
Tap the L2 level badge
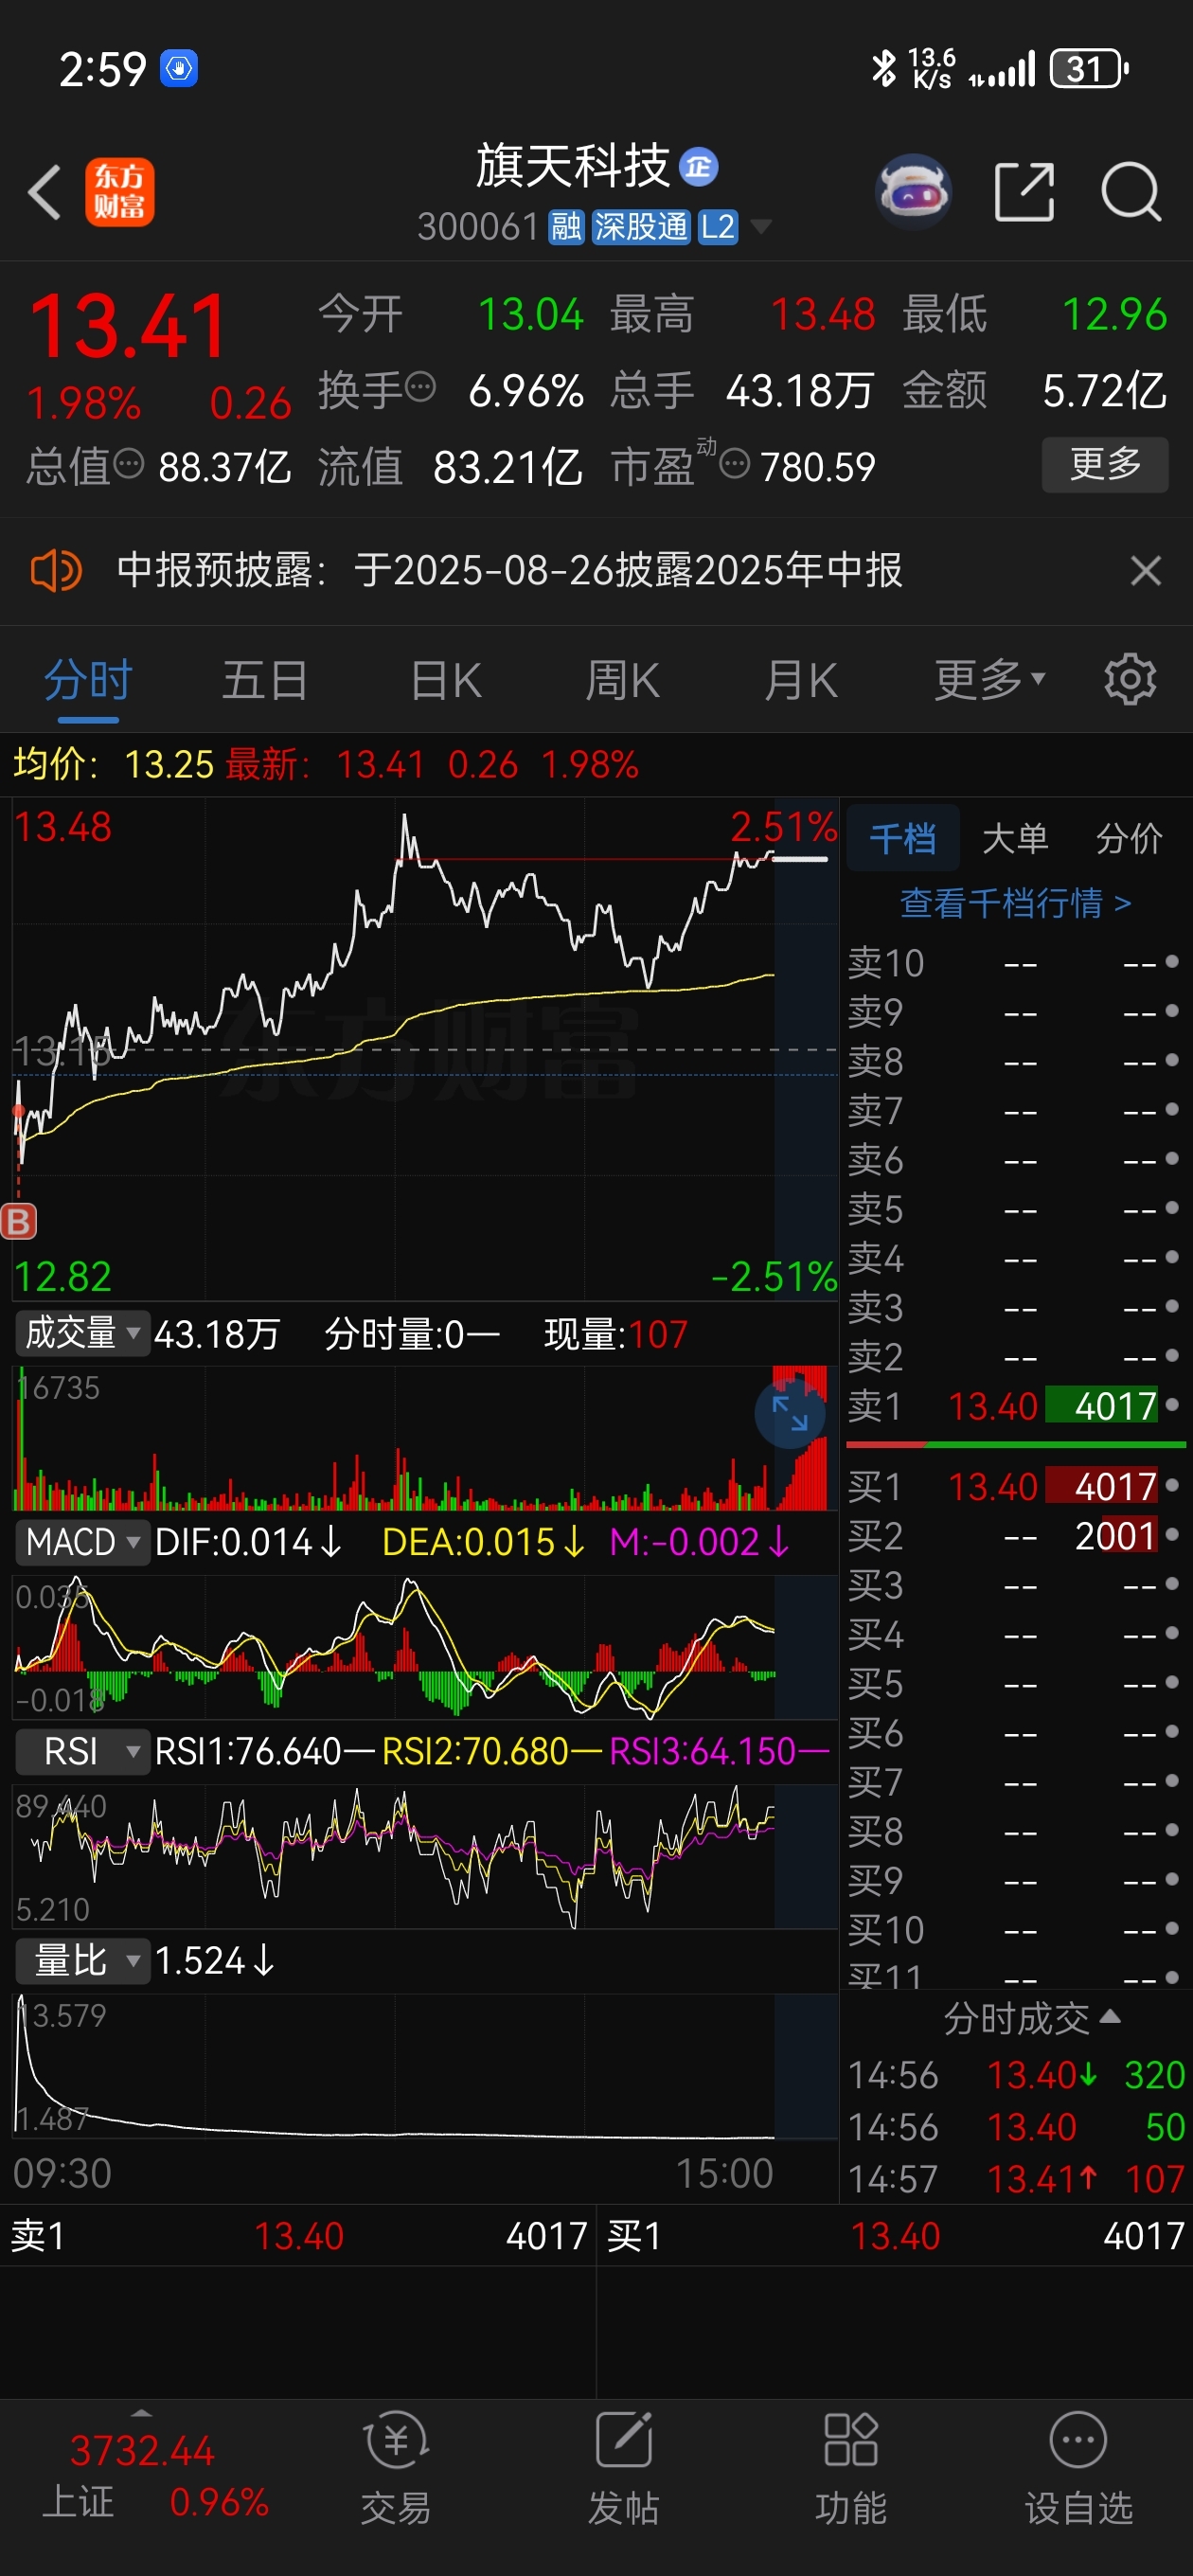pos(717,227)
